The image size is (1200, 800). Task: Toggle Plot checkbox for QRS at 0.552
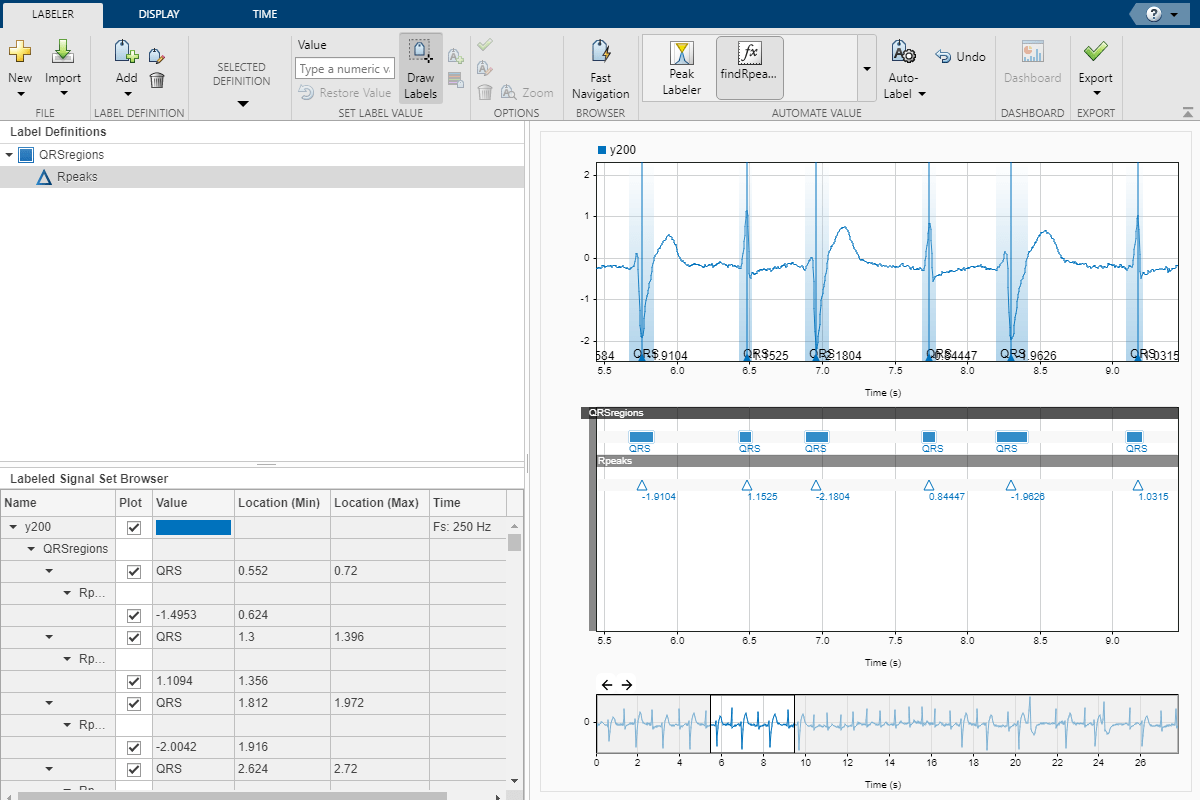[x=134, y=572]
